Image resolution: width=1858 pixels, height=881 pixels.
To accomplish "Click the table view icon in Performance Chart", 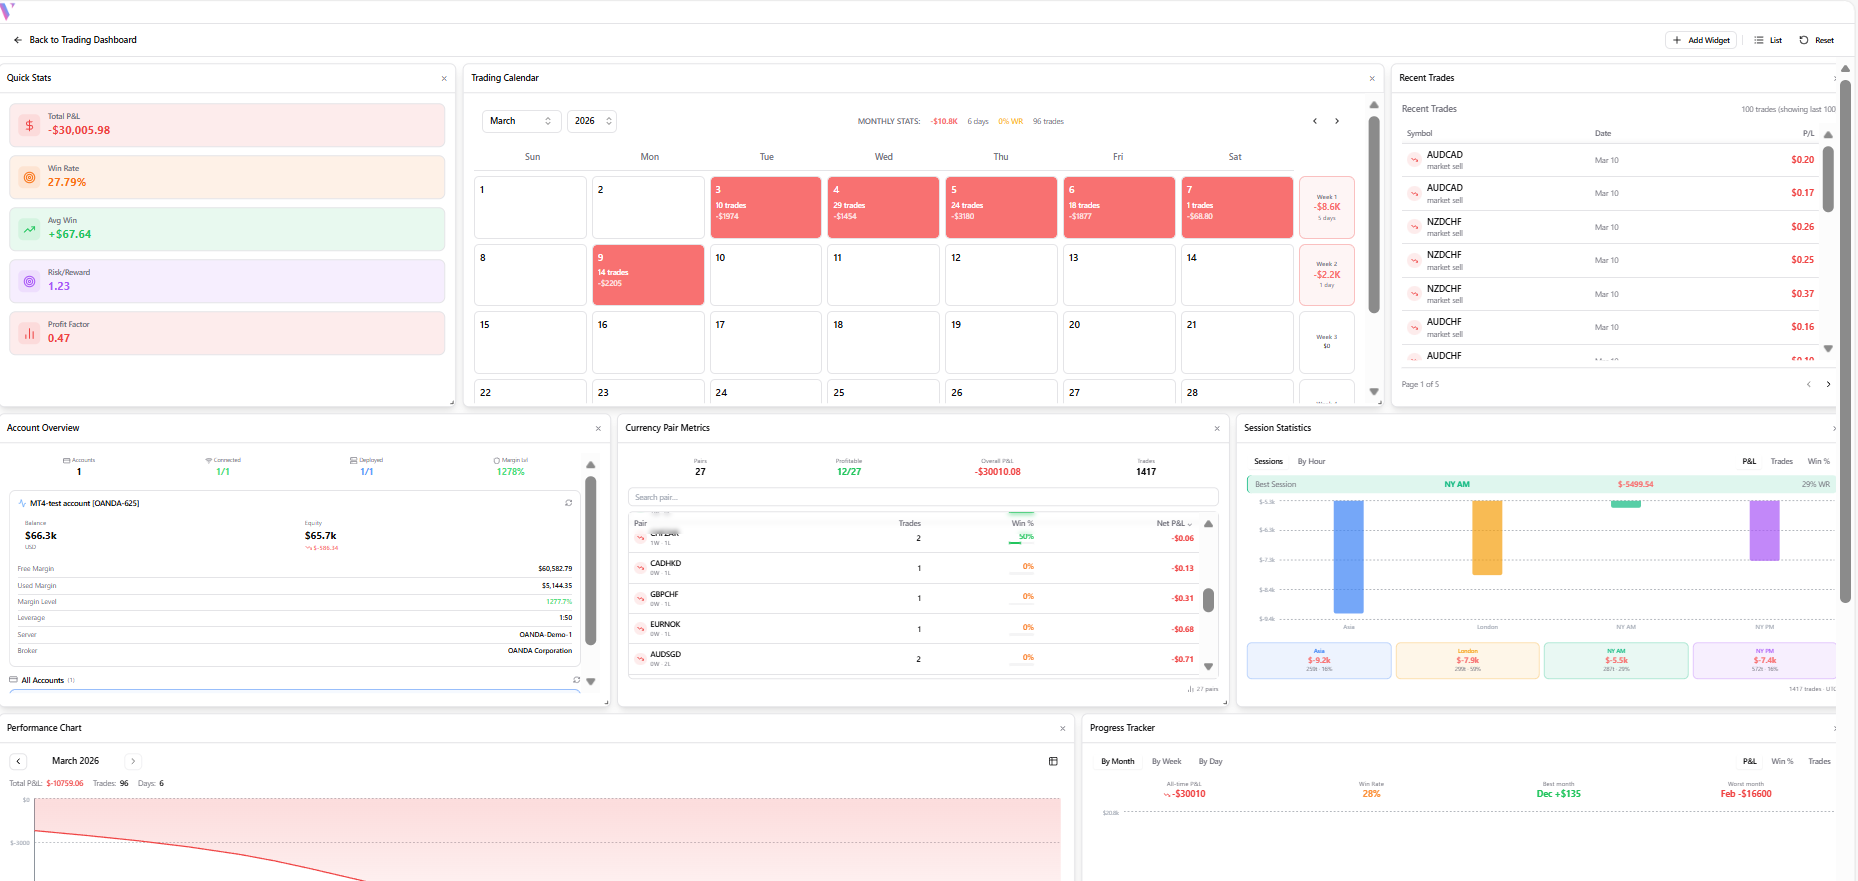I will 1053,761.
